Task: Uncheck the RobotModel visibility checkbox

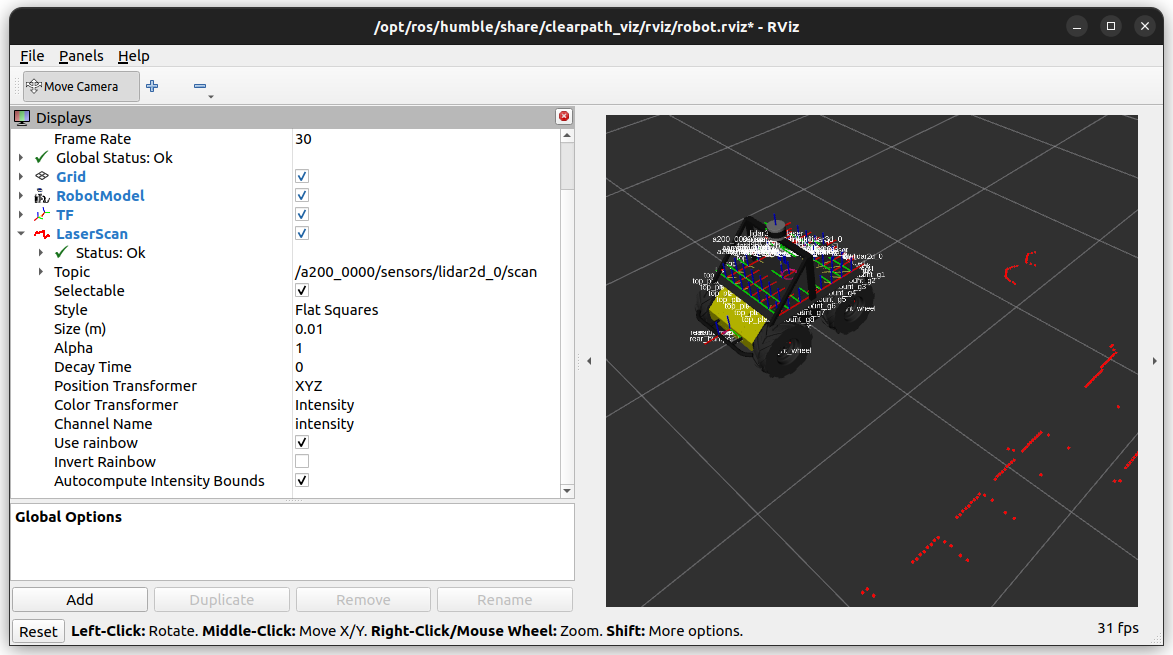Action: click(x=302, y=196)
